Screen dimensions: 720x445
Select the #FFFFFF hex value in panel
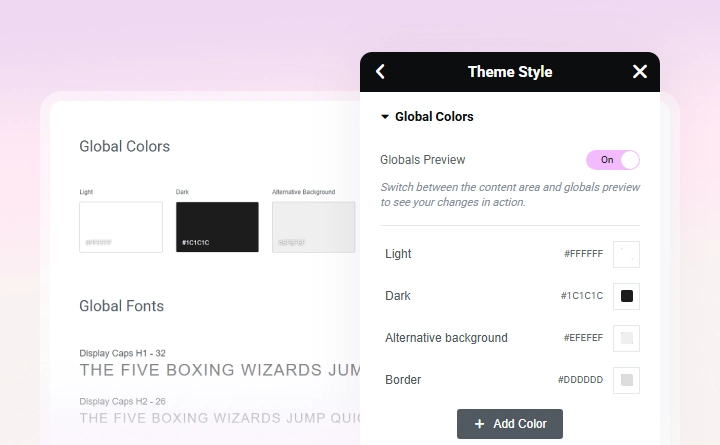(x=583, y=254)
